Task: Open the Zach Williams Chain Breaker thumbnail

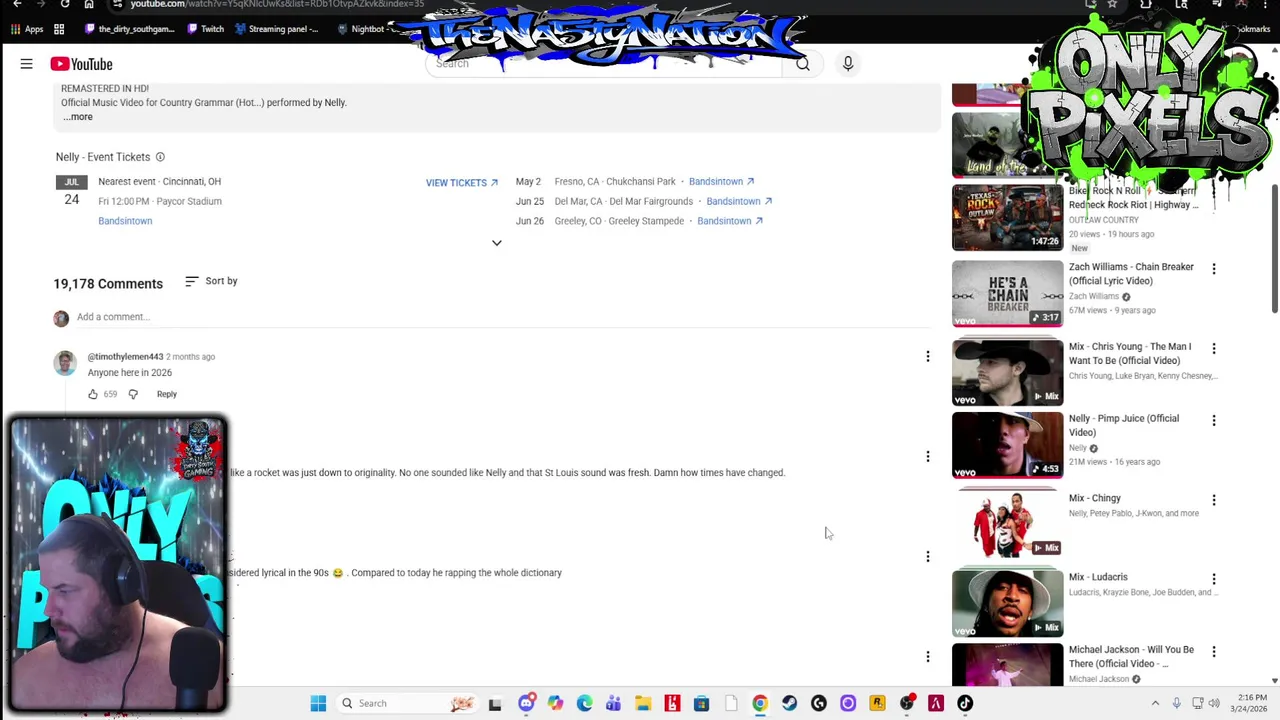Action: tap(1007, 294)
